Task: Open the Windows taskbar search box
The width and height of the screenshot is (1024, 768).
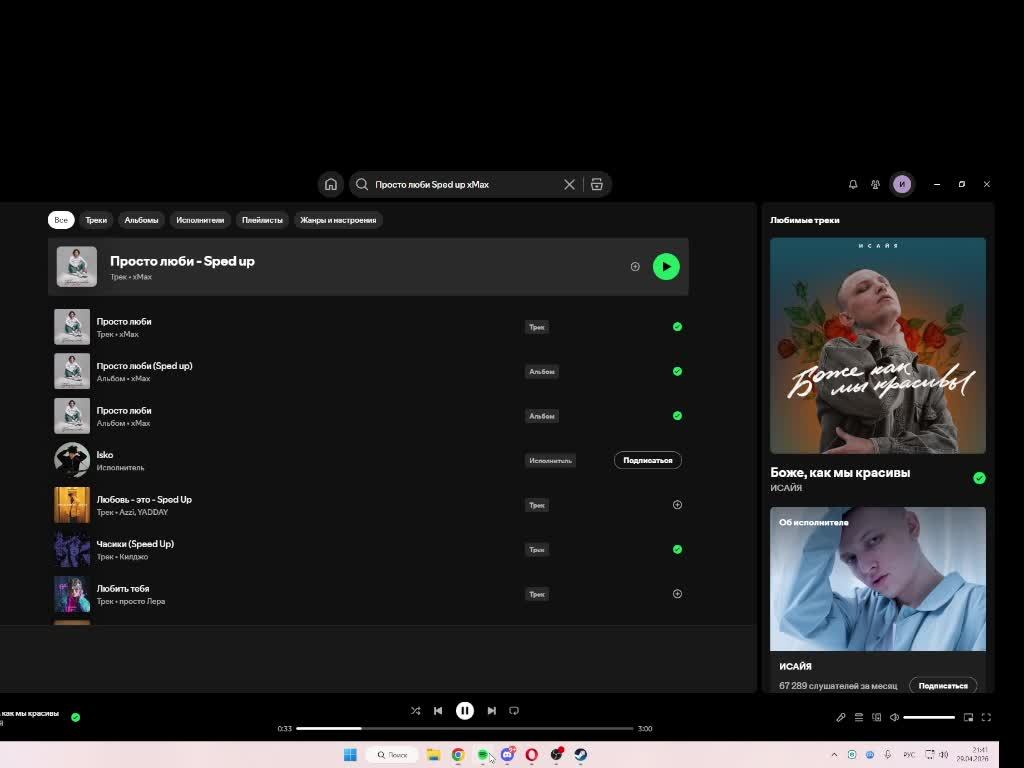Action: pos(392,755)
